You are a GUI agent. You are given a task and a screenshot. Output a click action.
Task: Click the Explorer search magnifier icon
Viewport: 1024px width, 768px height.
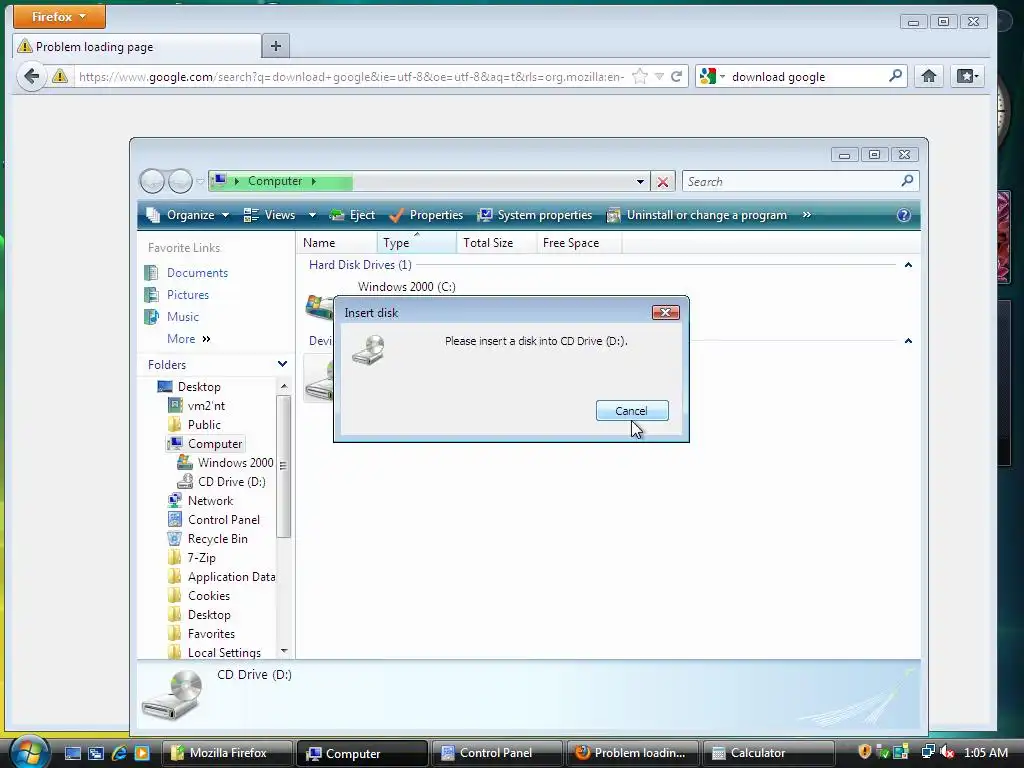(907, 181)
